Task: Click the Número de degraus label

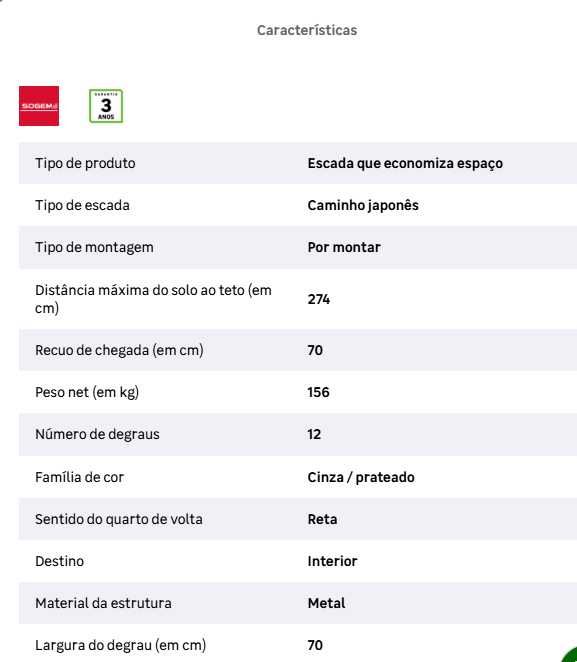Action: pos(98,434)
